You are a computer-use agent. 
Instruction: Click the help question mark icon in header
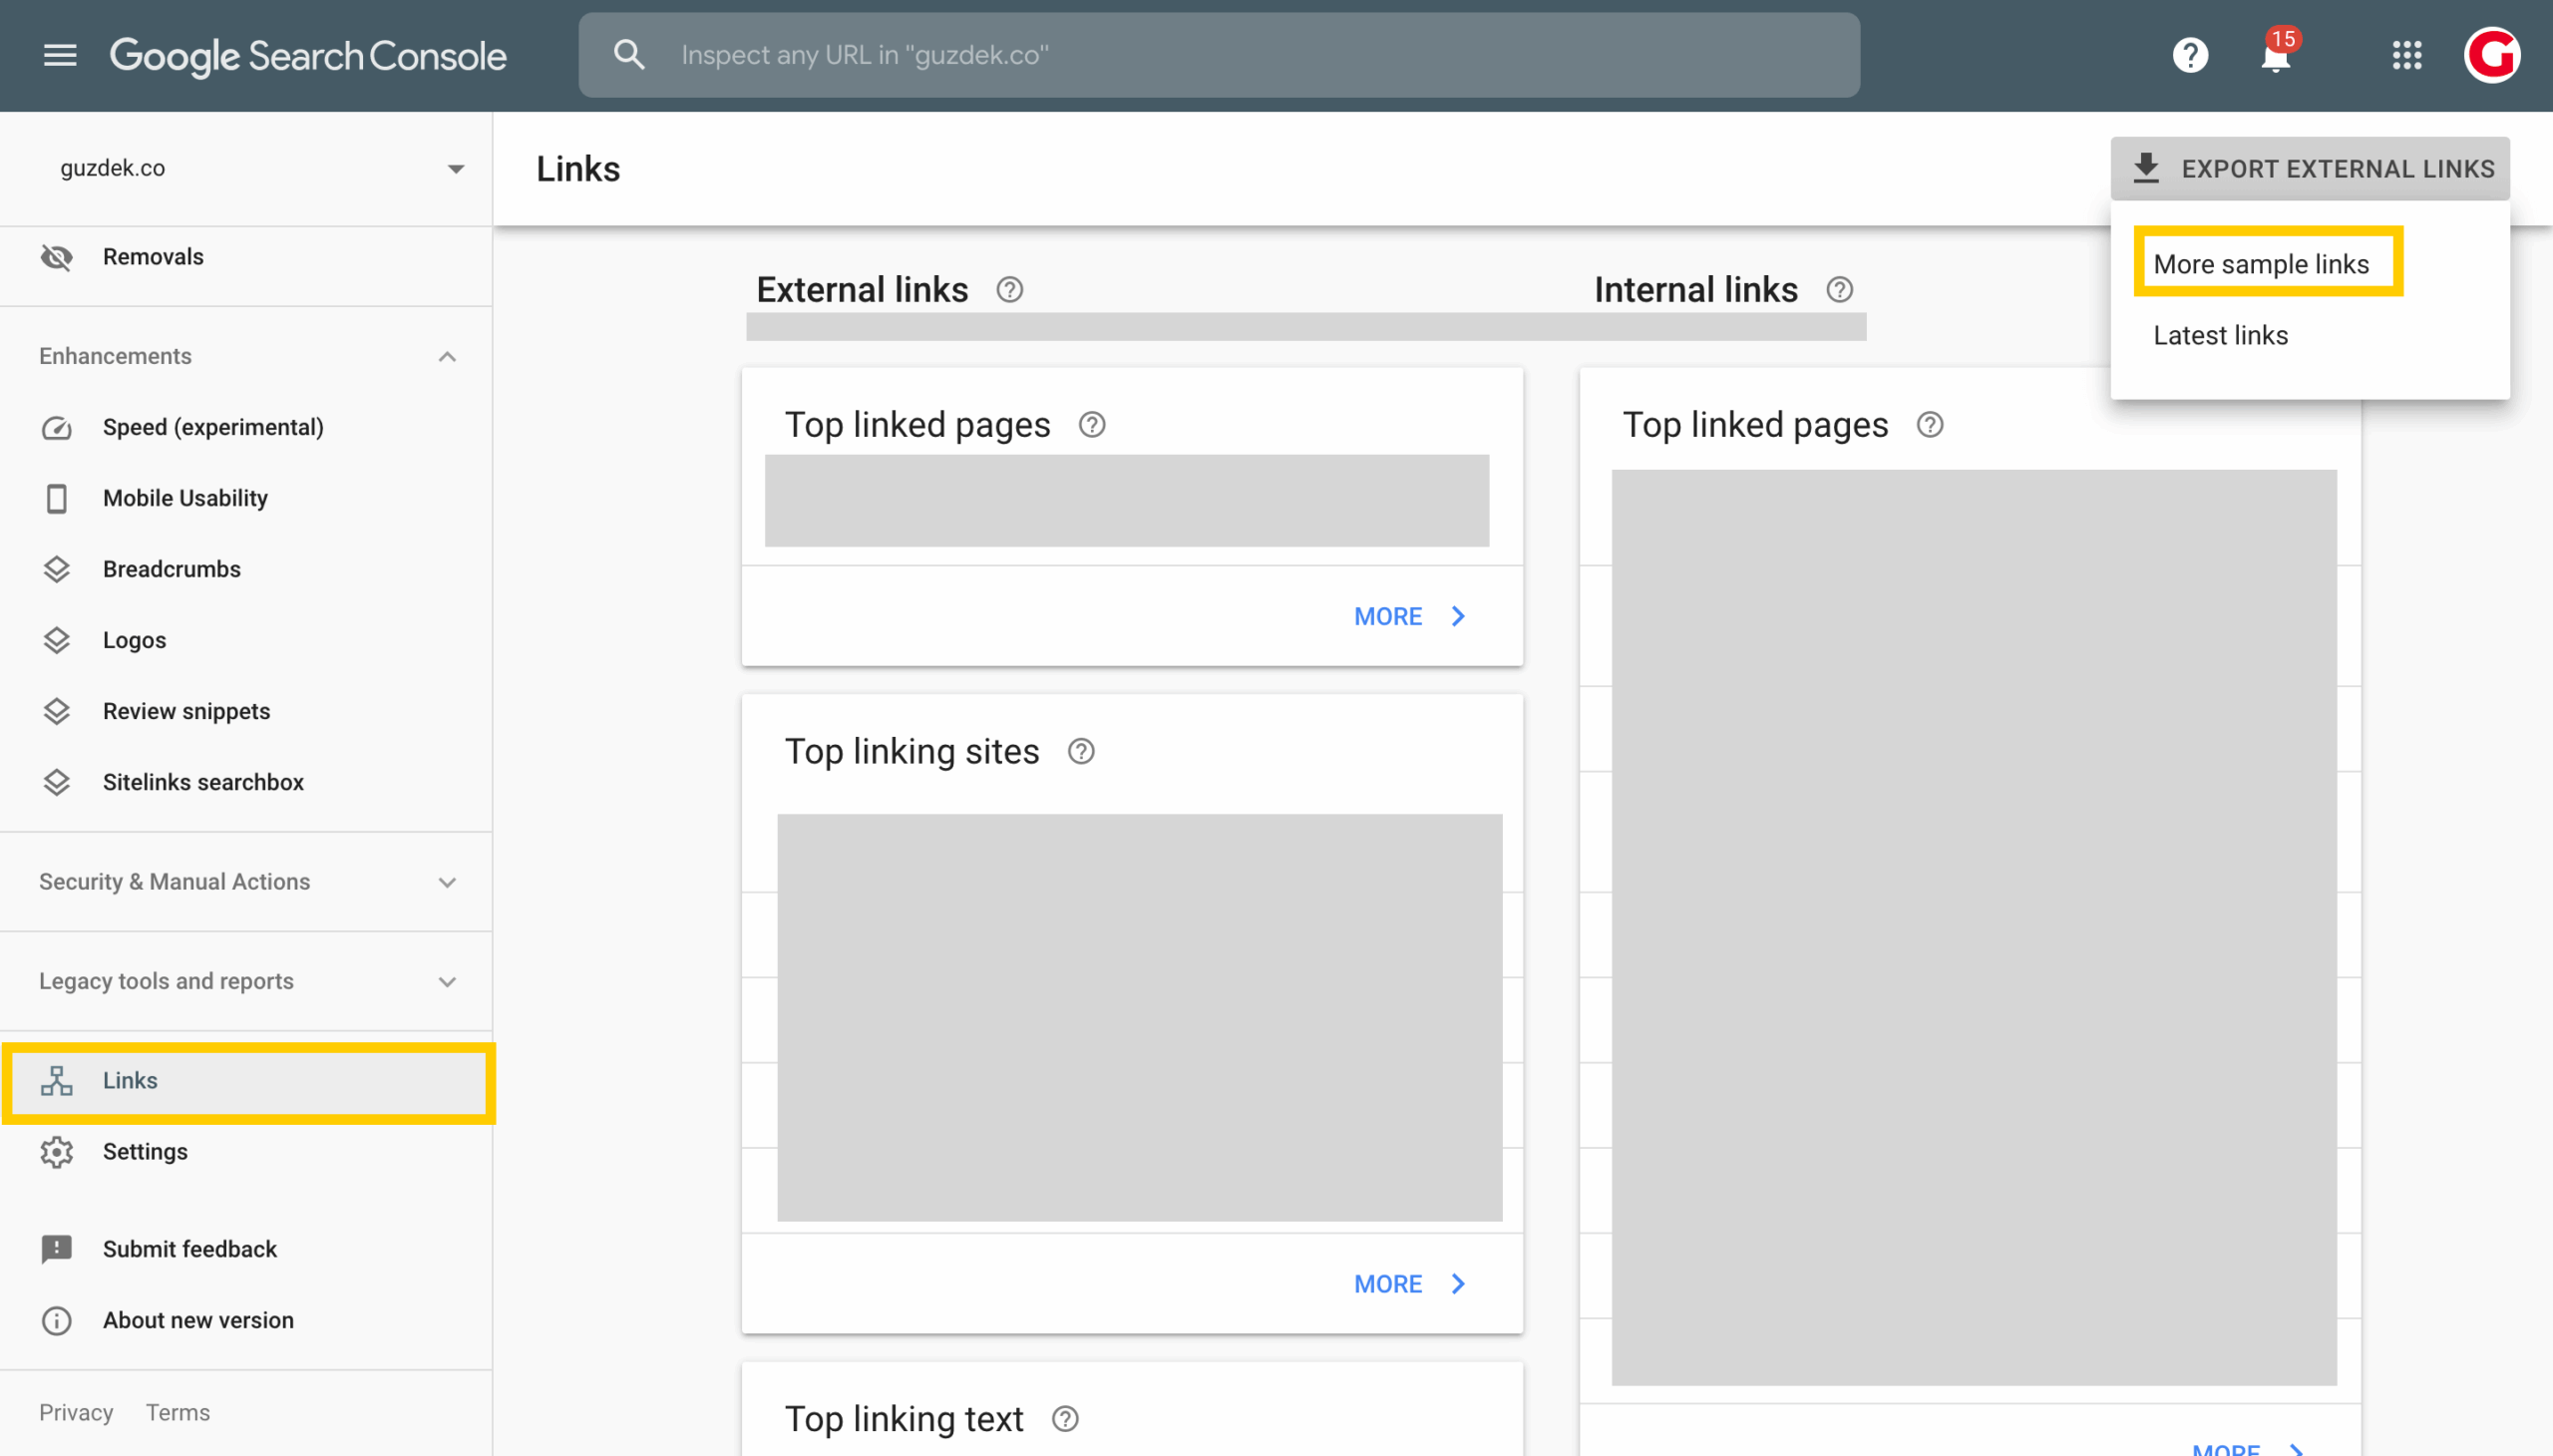tap(2190, 55)
